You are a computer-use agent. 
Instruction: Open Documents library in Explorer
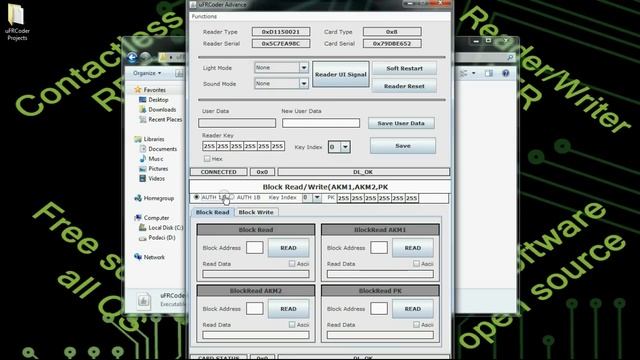158,149
